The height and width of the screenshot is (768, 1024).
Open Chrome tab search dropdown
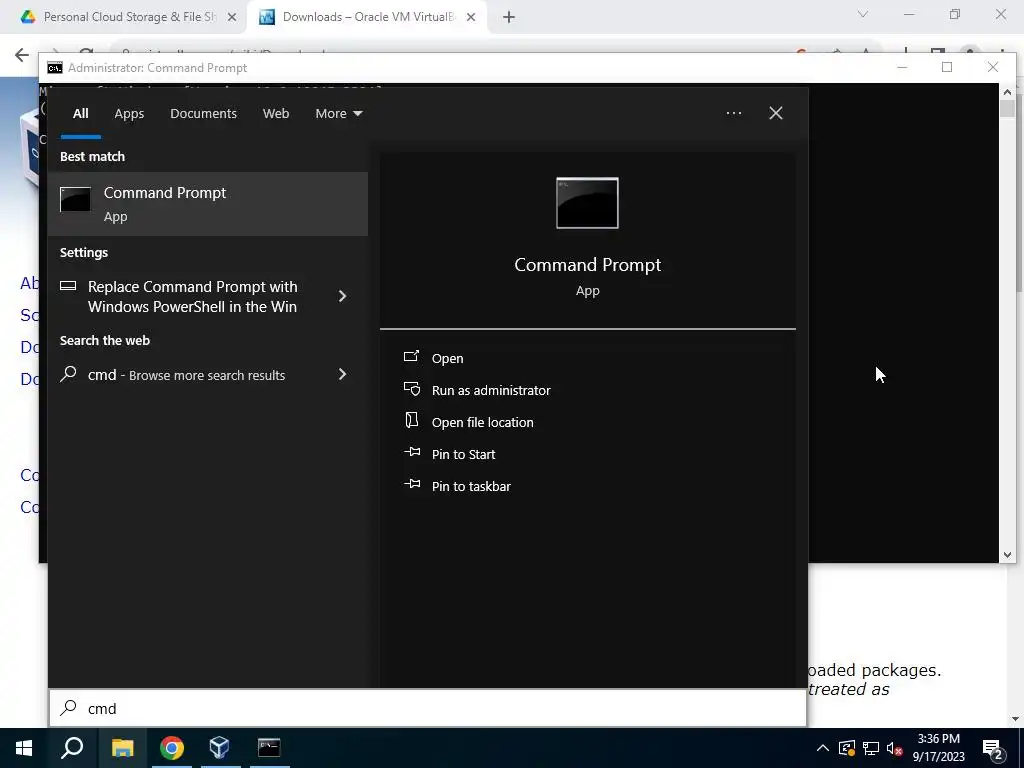coord(863,14)
